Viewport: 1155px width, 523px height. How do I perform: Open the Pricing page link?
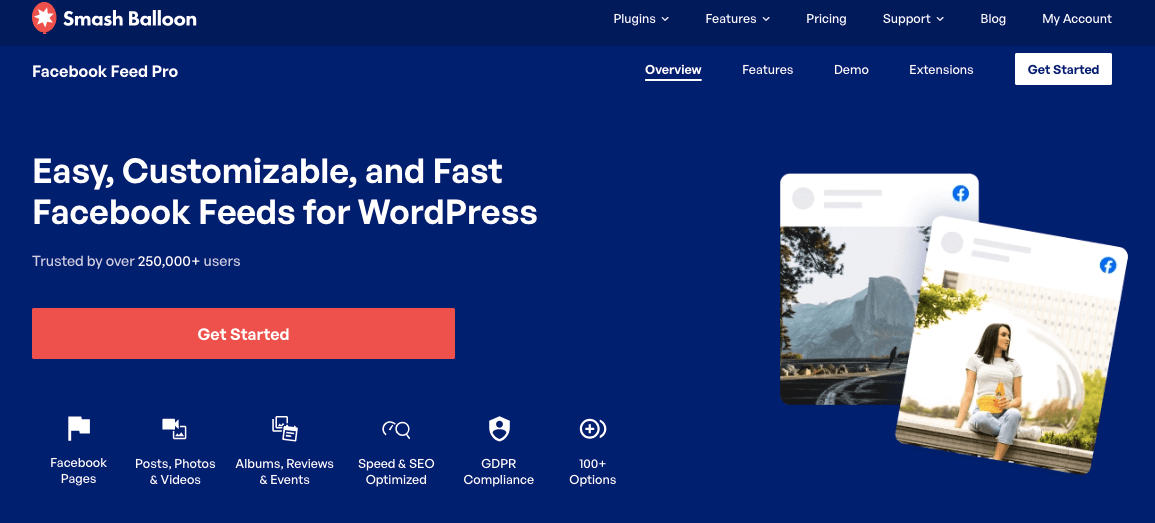(x=826, y=19)
